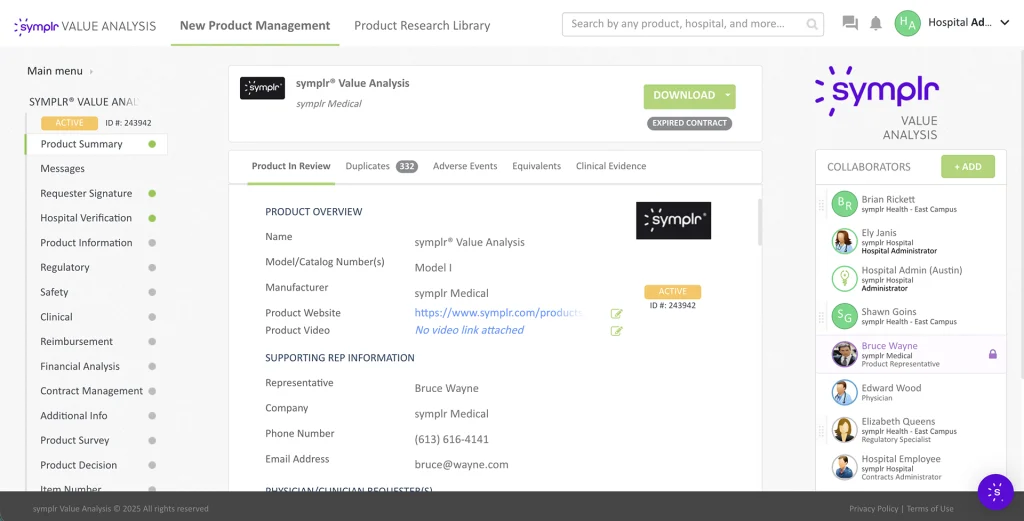Open the purple symplr help widget

pyautogui.click(x=995, y=492)
